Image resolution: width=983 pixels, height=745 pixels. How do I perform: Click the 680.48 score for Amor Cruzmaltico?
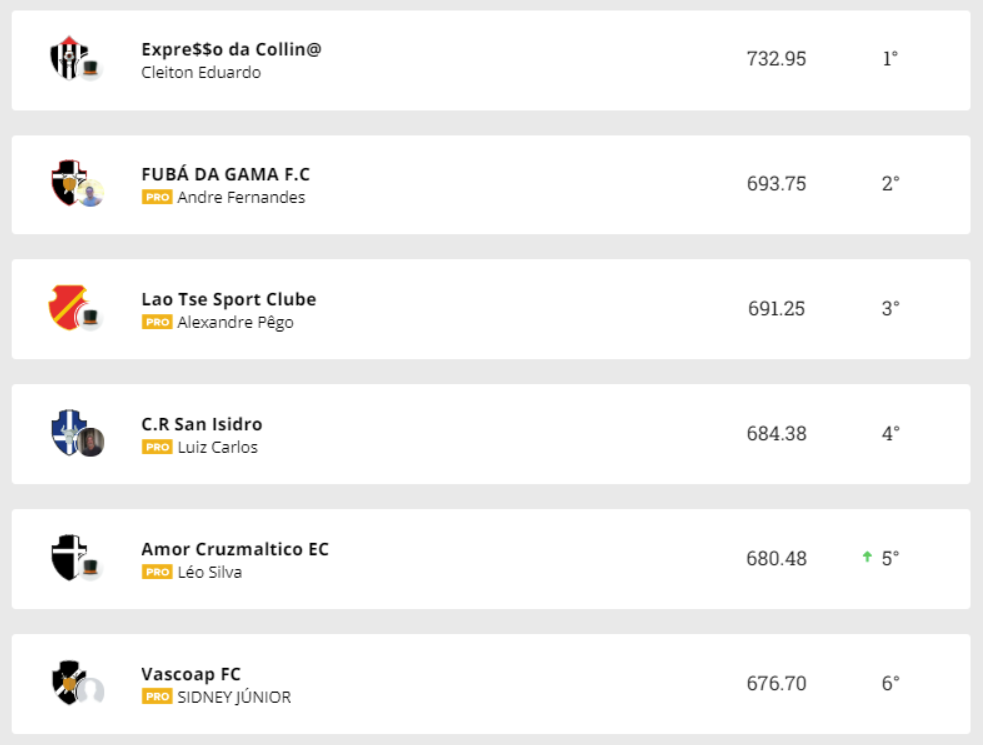pyautogui.click(x=776, y=559)
